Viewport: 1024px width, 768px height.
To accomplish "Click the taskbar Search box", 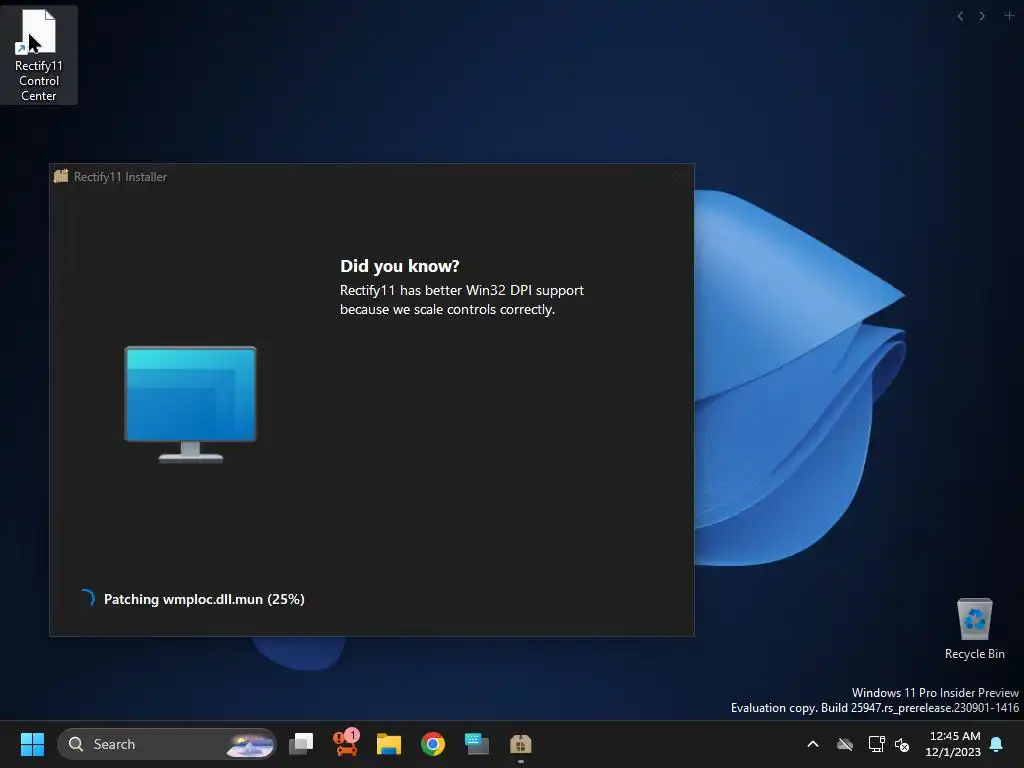I will pos(167,744).
